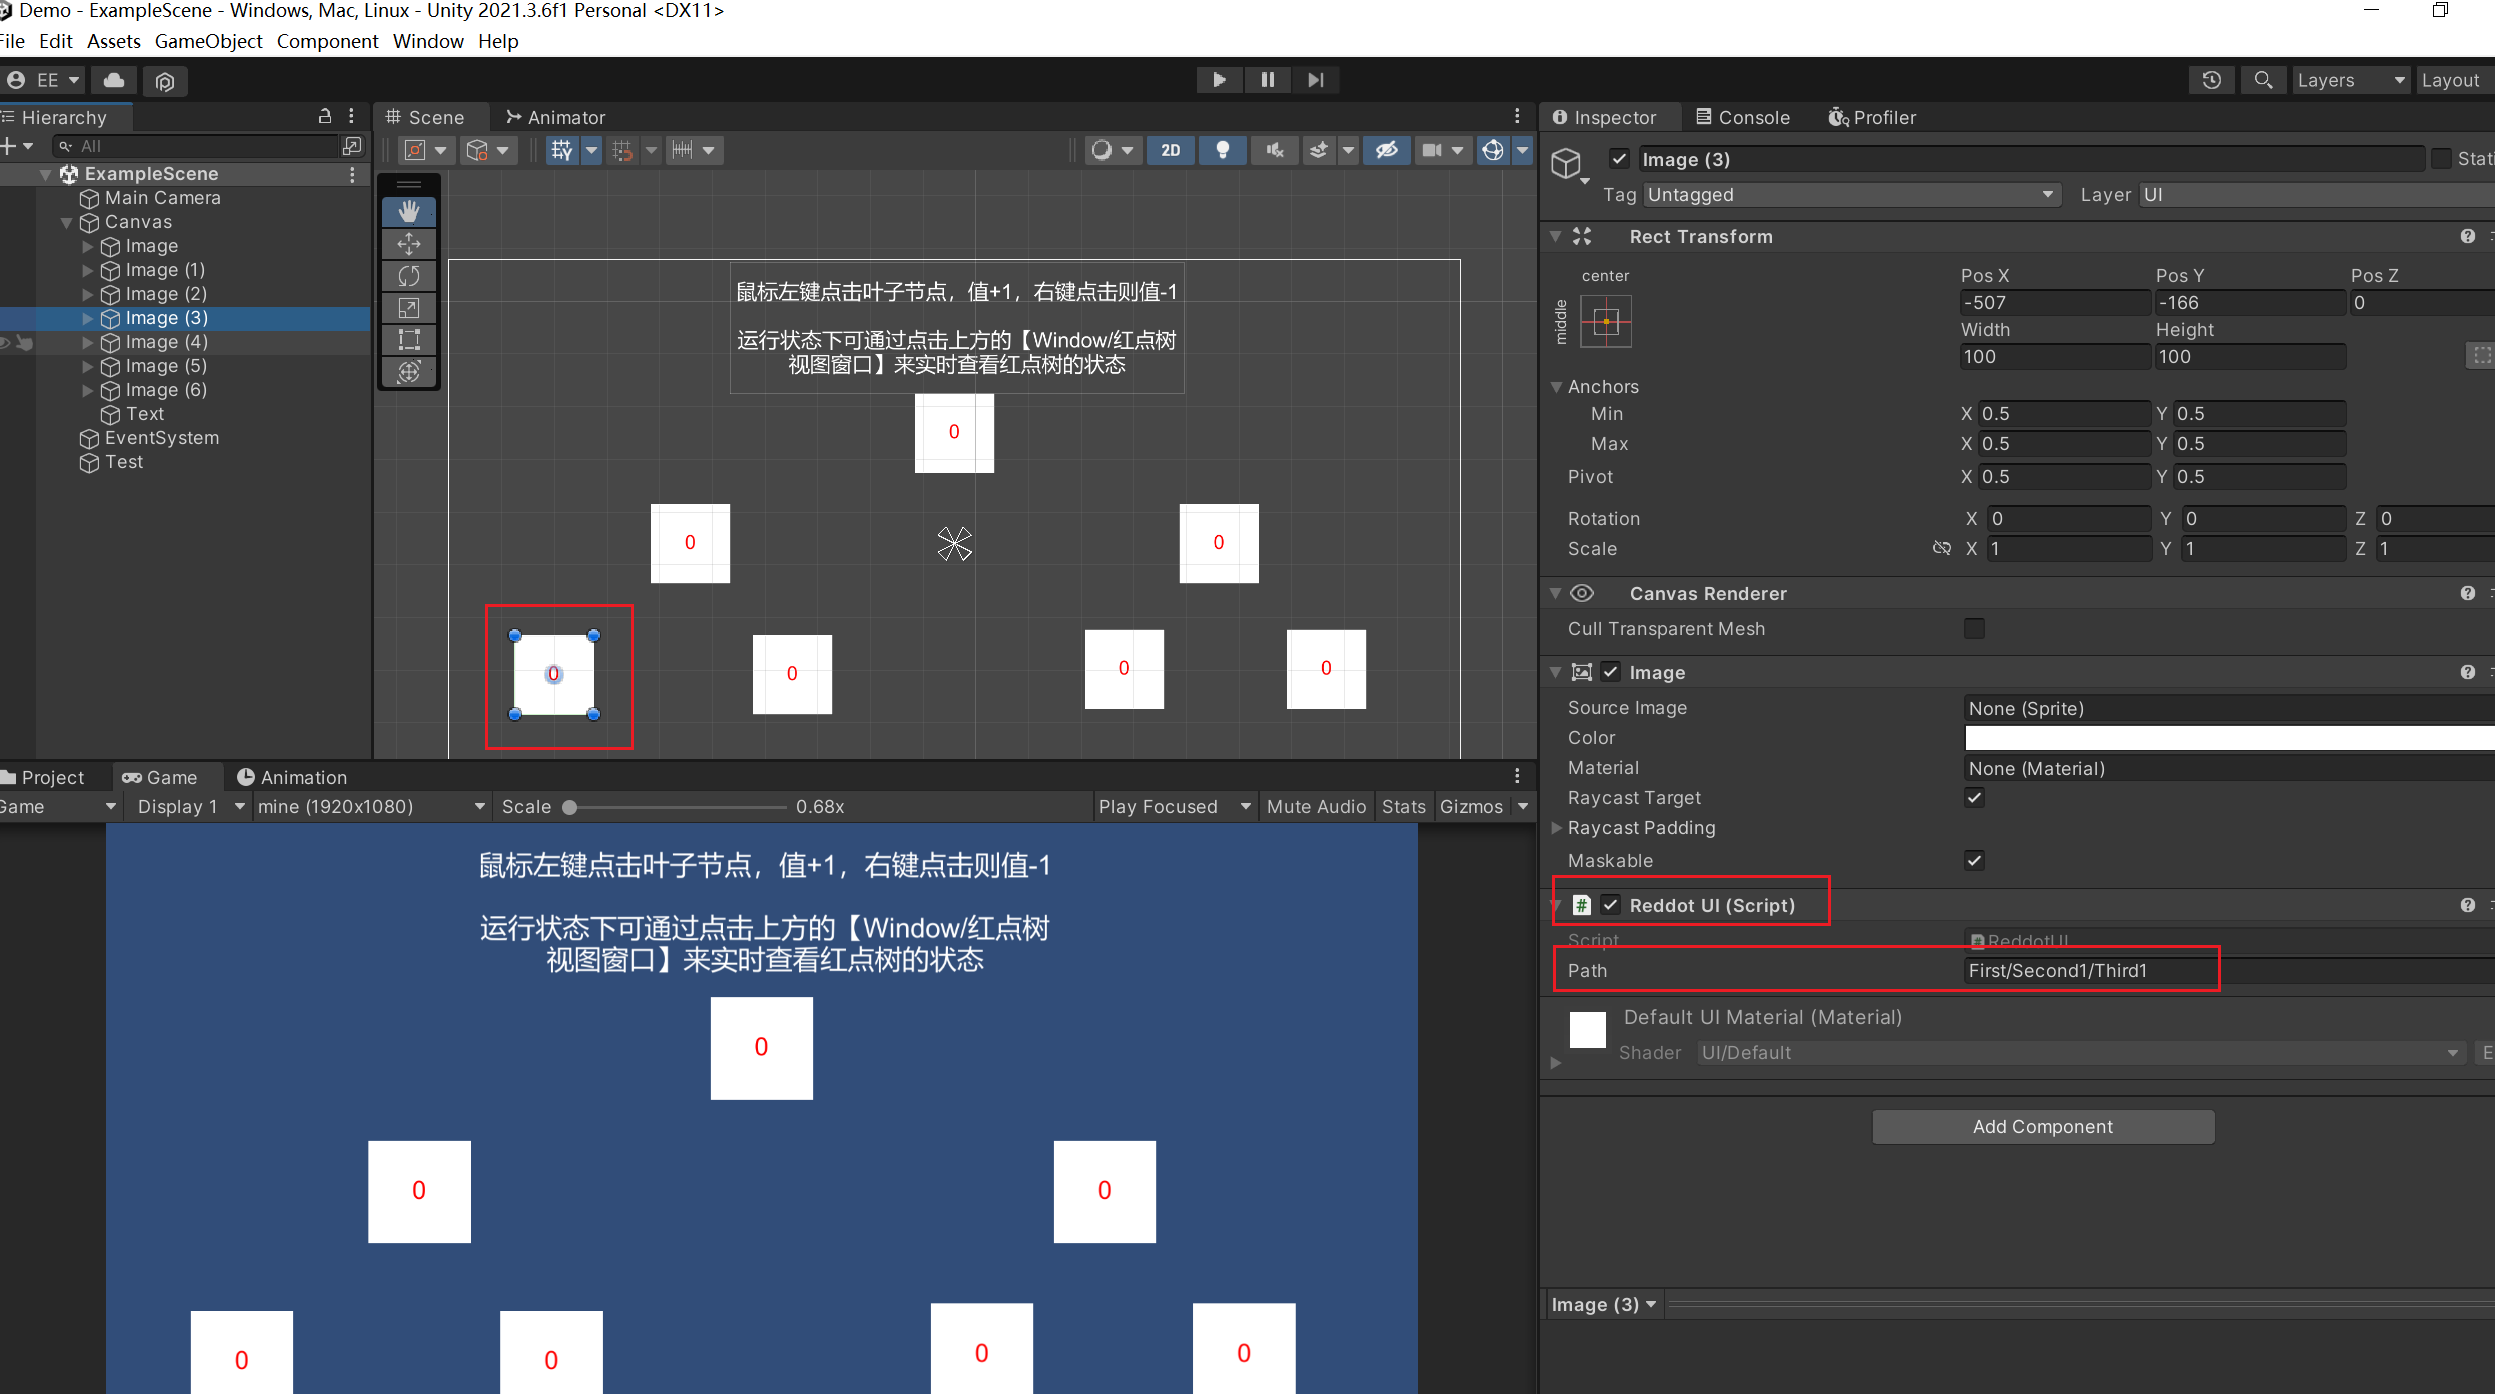Click the Gizmos button in Game view
The height and width of the screenshot is (1394, 2495).
coord(1471,807)
